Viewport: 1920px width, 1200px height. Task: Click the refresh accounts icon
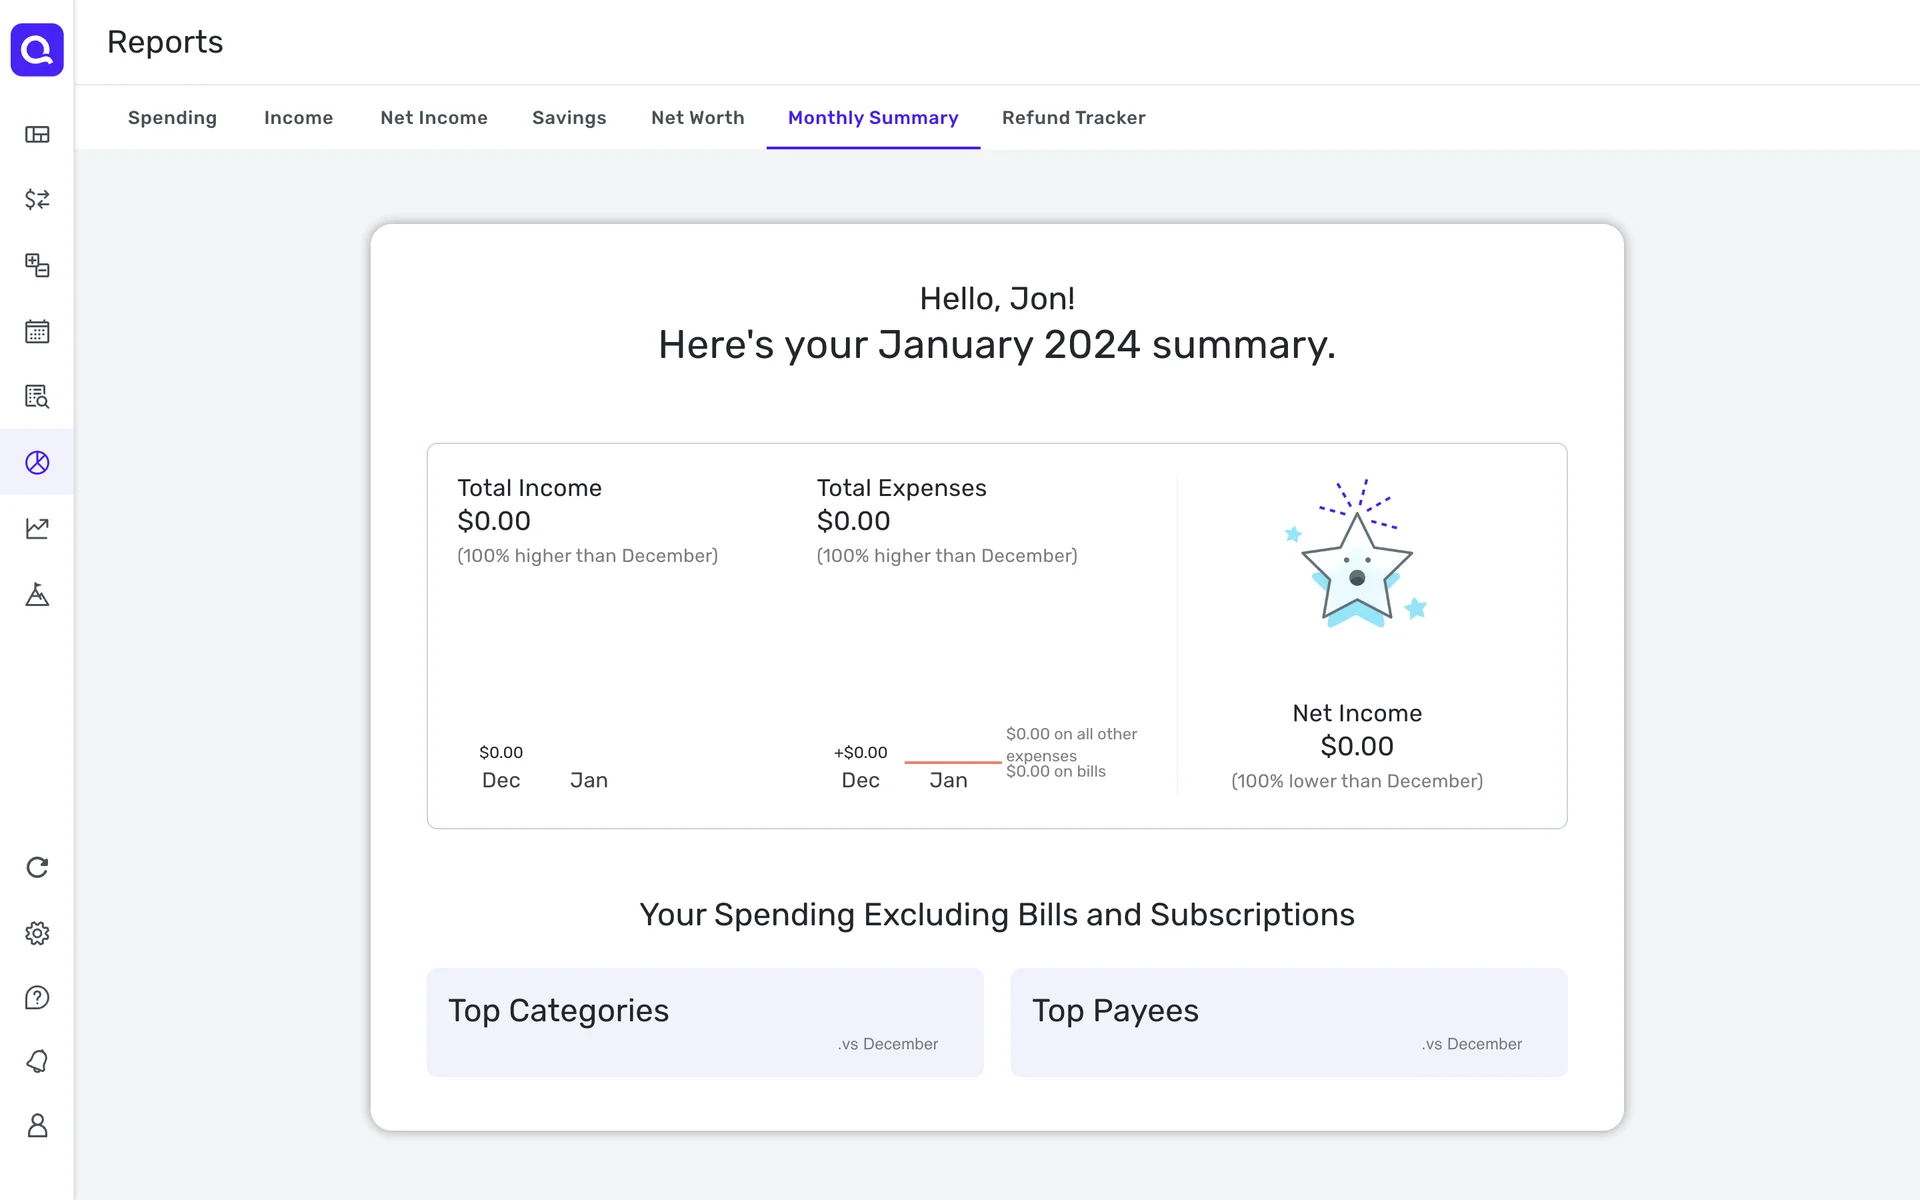[x=37, y=867]
